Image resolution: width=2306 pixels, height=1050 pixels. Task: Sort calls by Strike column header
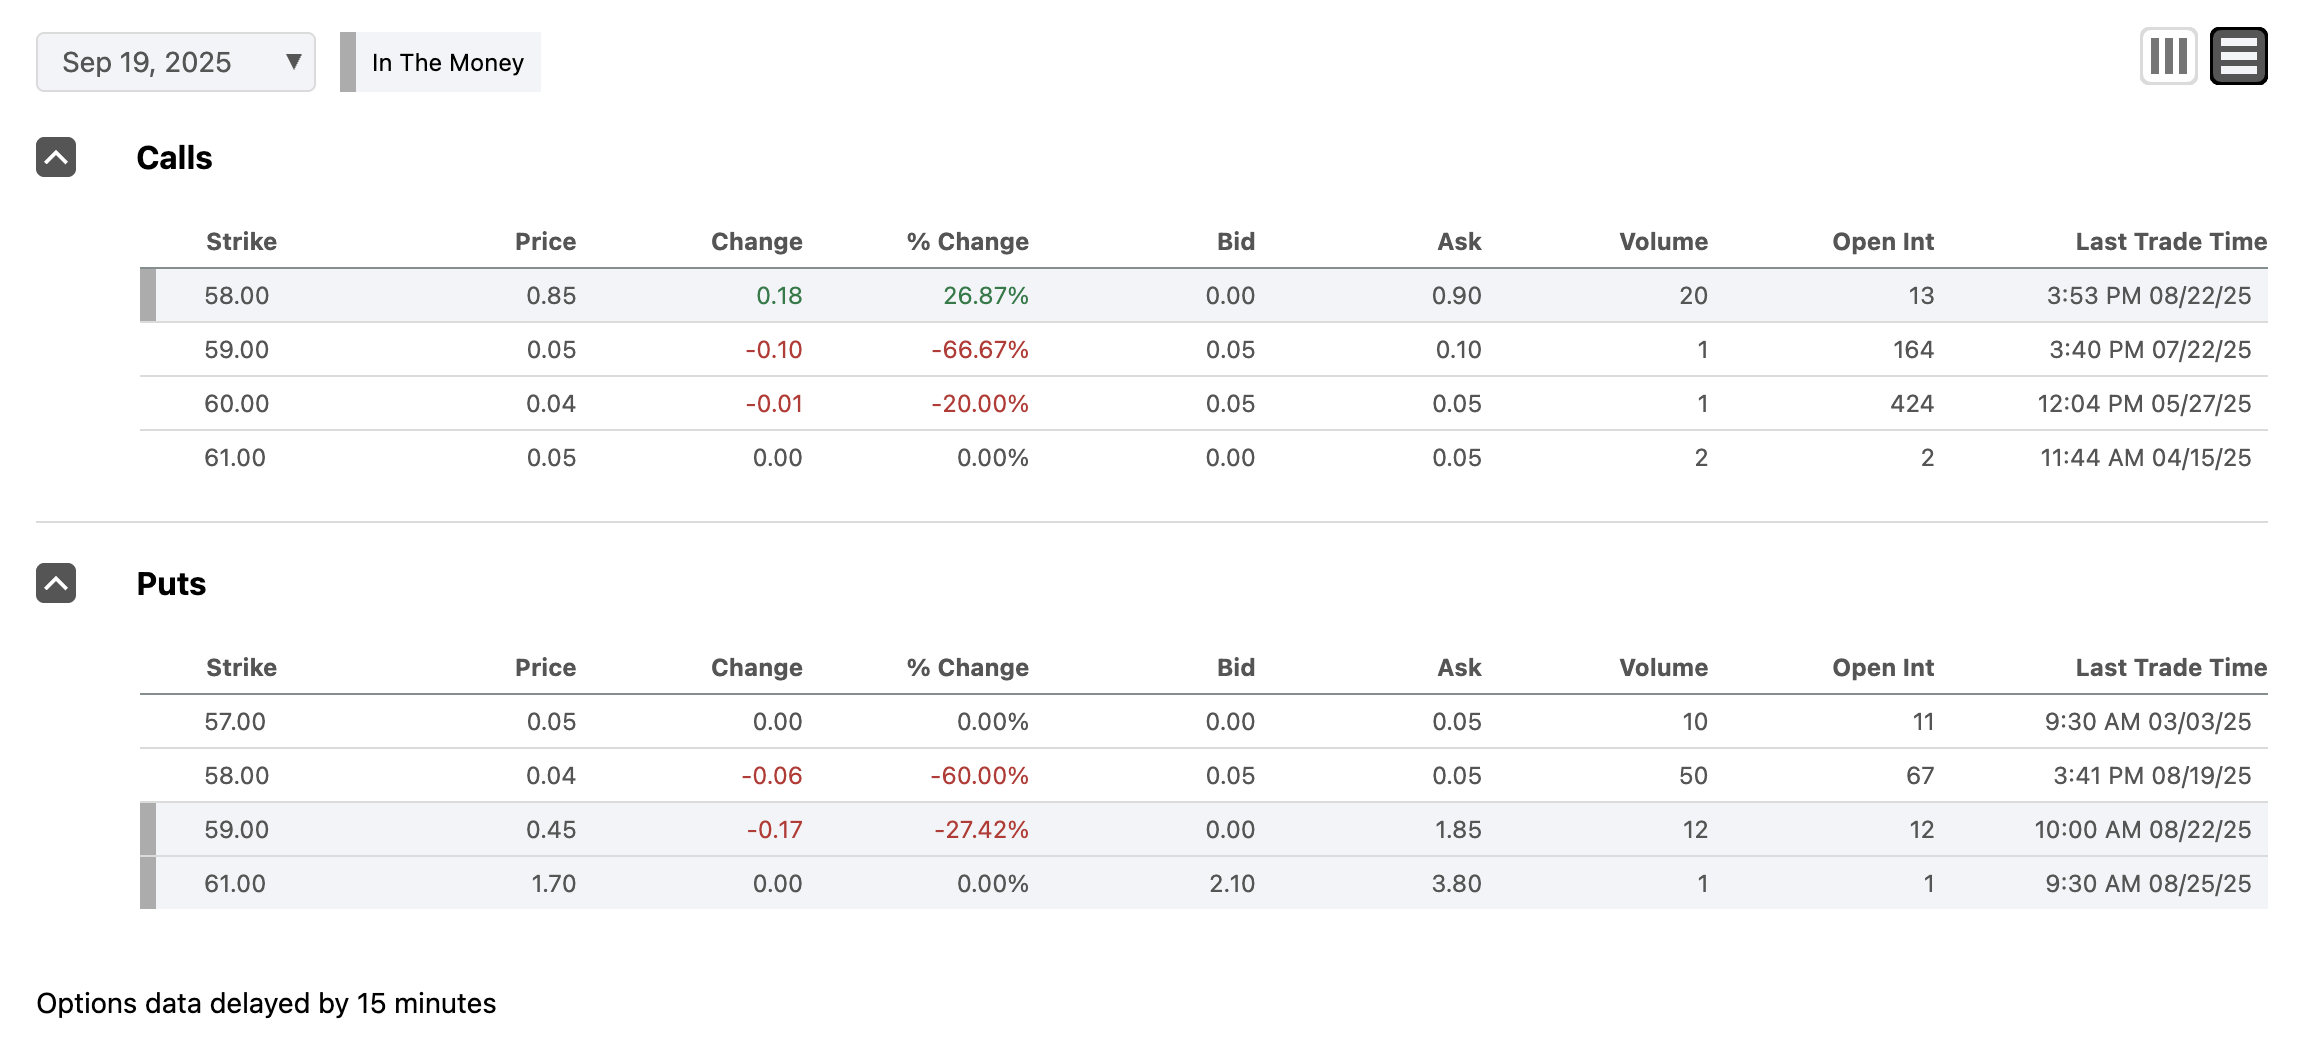pos(241,241)
